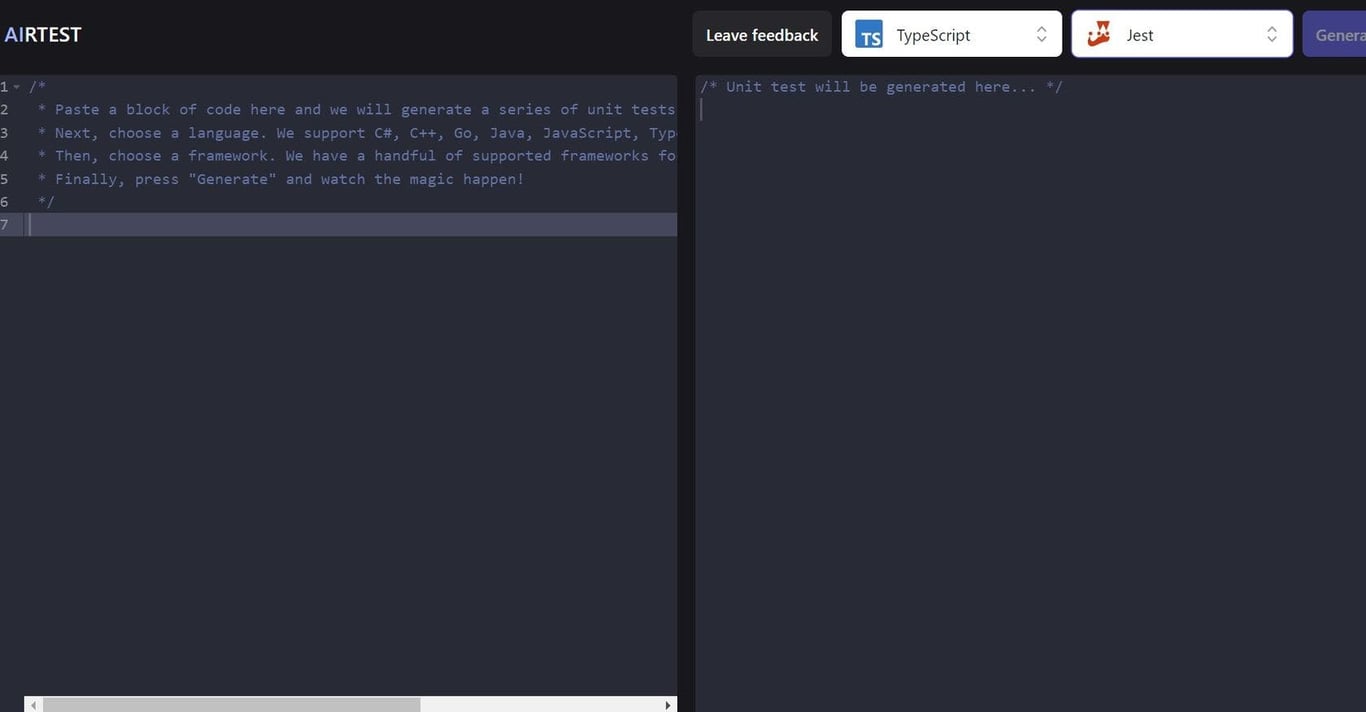Open the Leave feedback button
The width and height of the screenshot is (1366, 712).
(x=762, y=35)
